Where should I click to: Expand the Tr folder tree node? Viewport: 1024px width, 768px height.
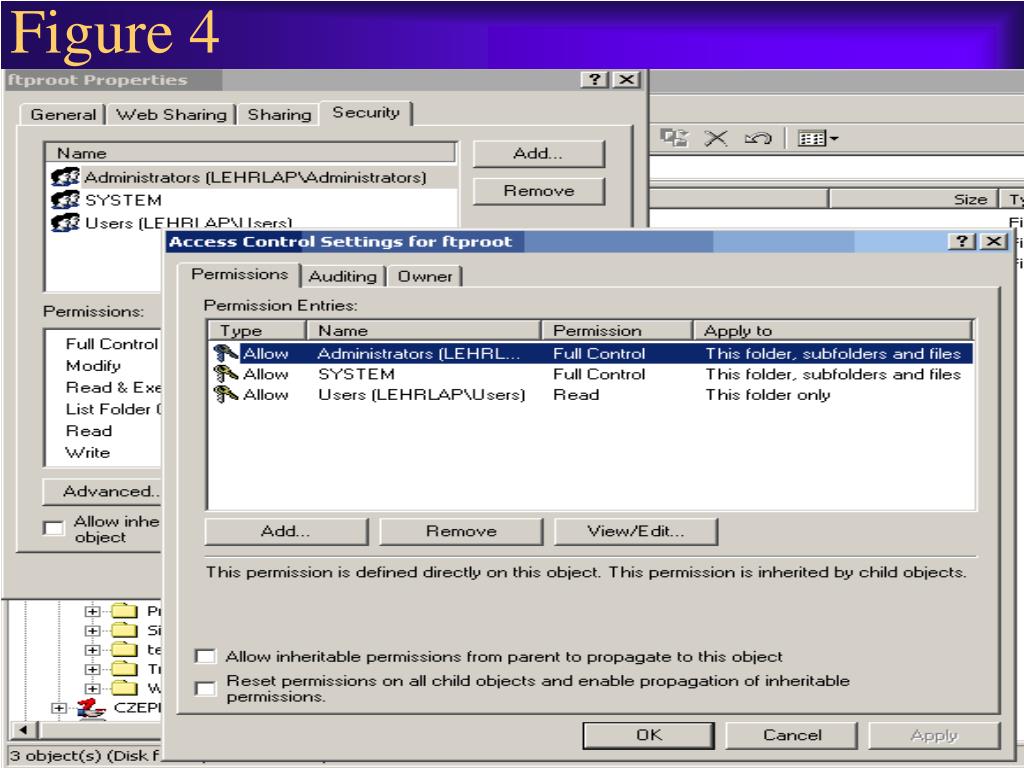point(92,669)
